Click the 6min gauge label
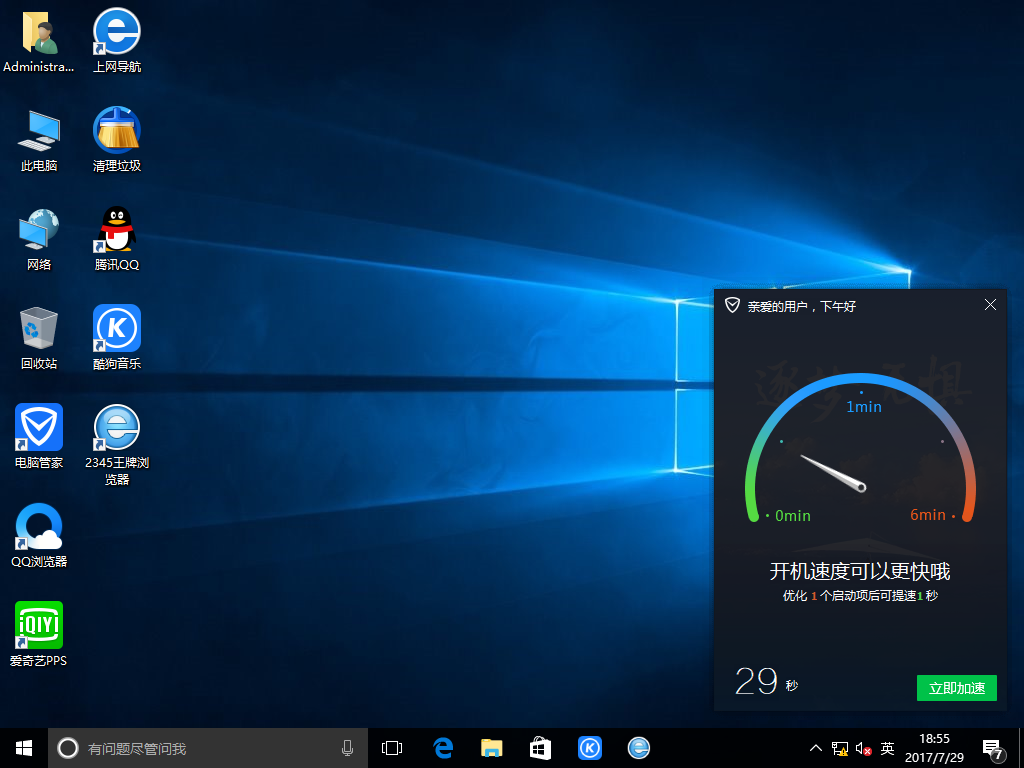Screen dimensions: 1024x768 click(928, 515)
